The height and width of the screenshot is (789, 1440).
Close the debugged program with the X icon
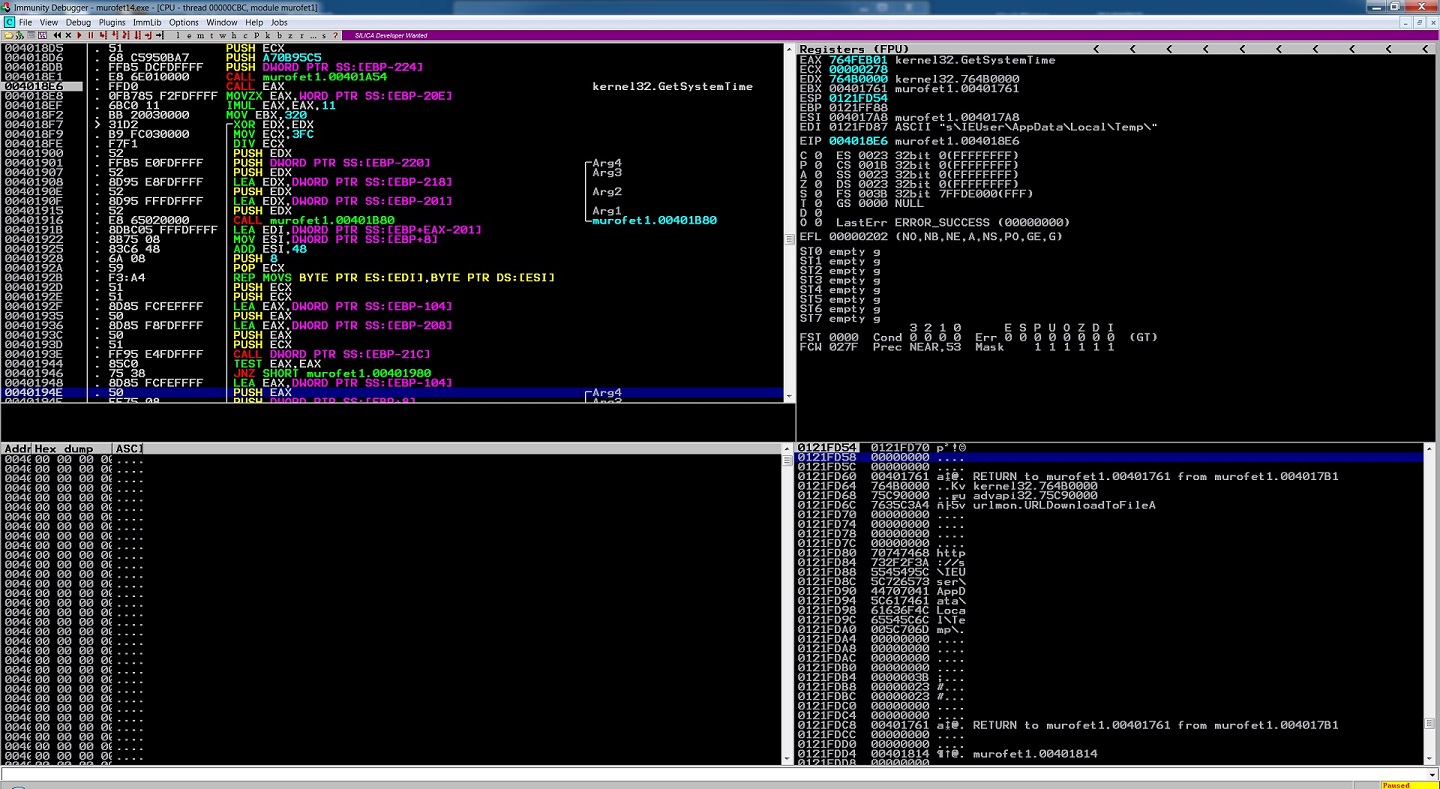tap(68, 35)
